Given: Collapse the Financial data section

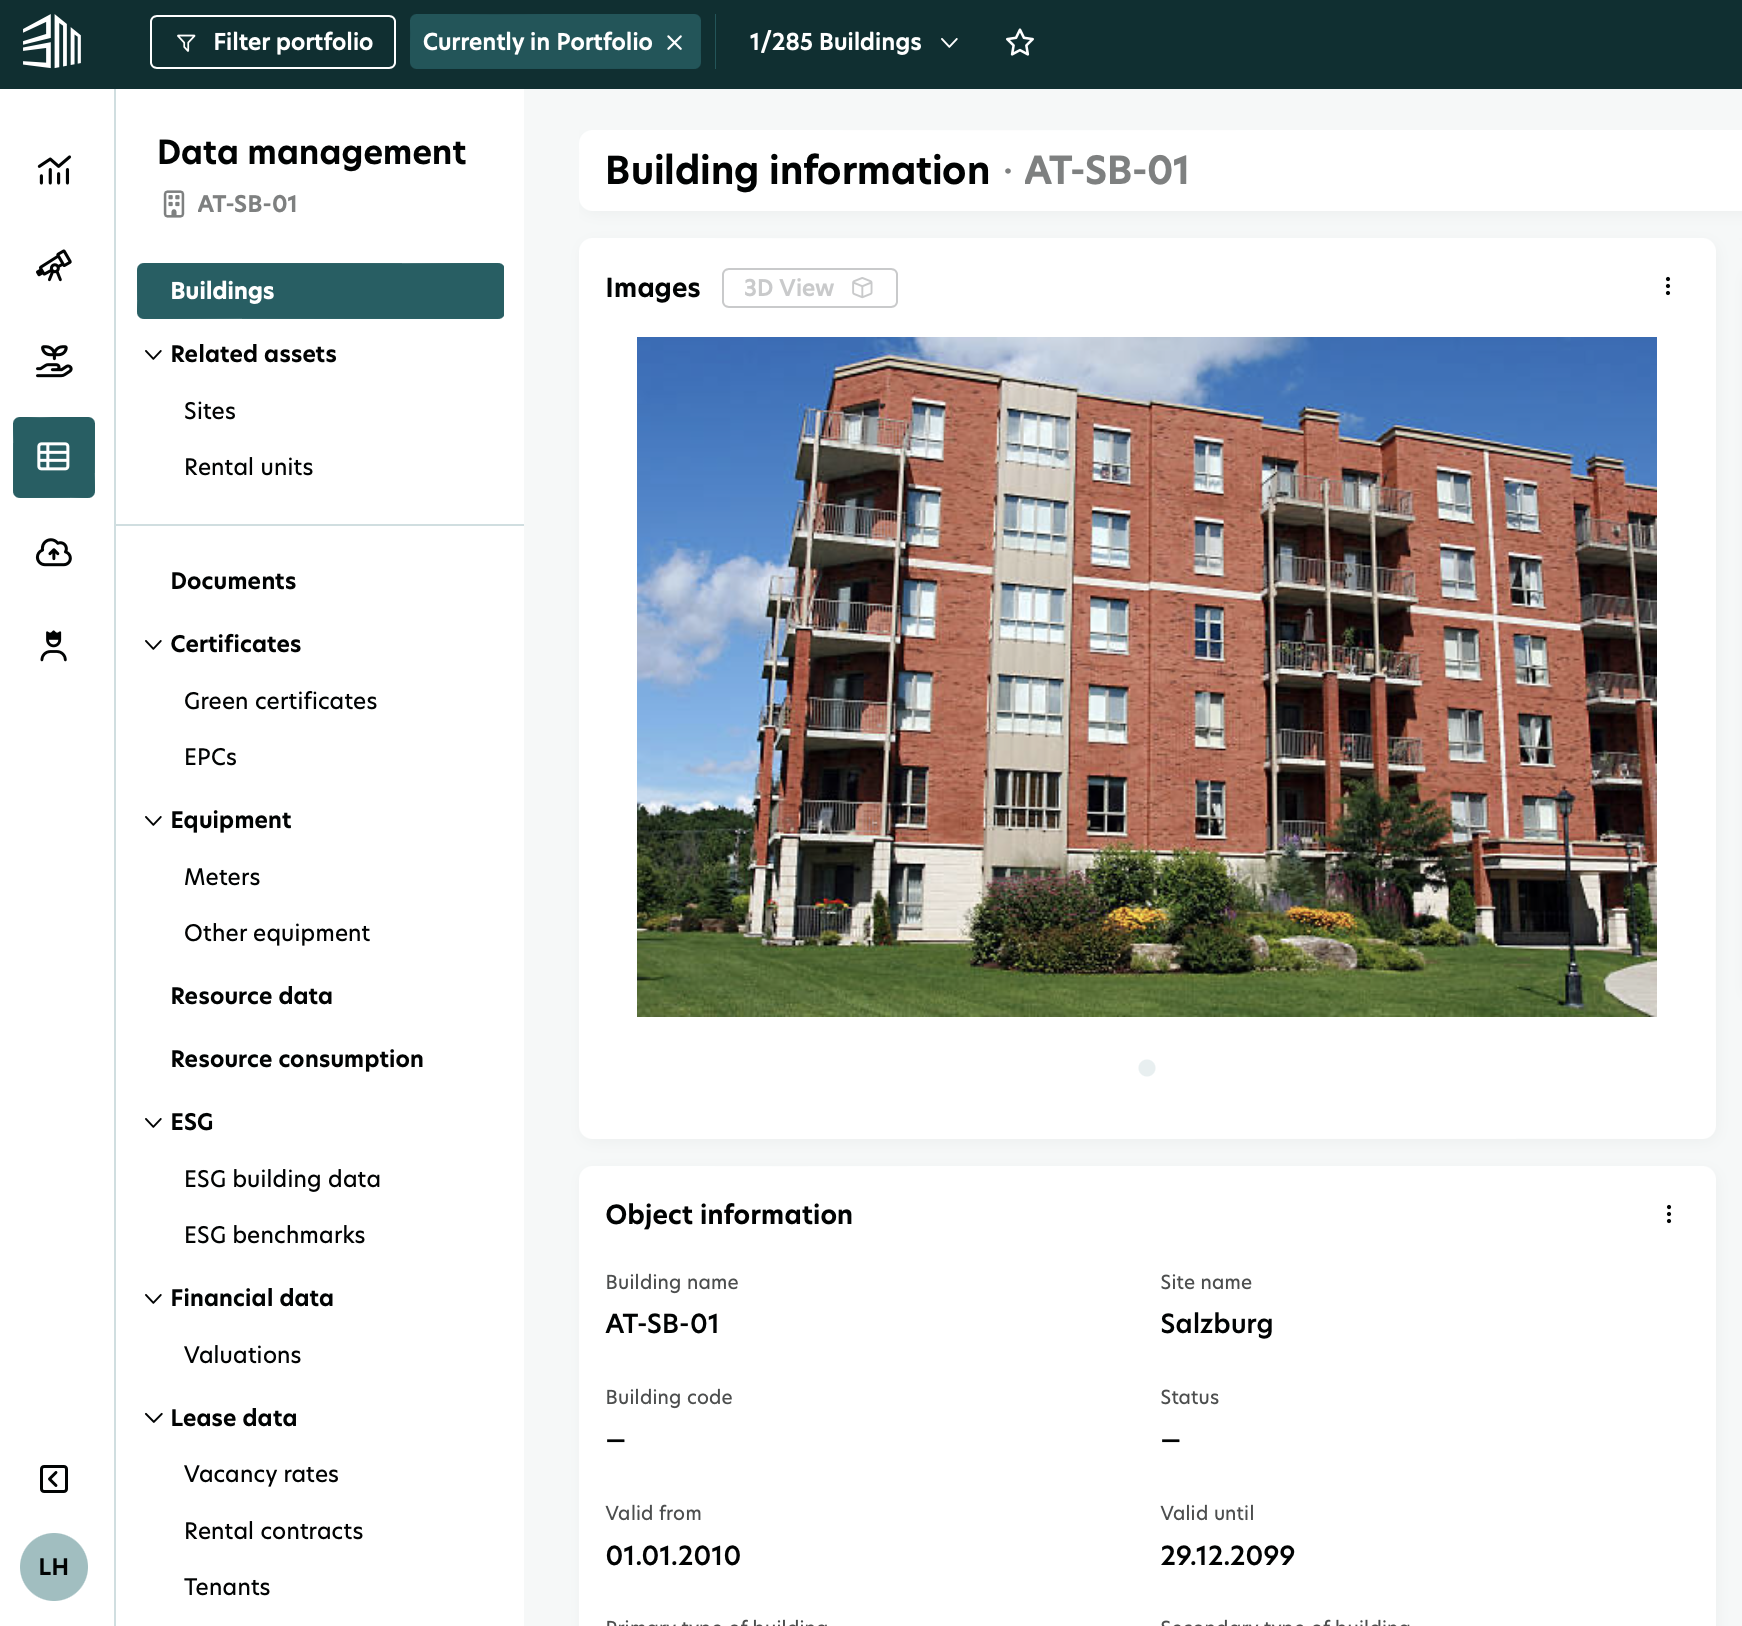Looking at the screenshot, I should click(x=153, y=1298).
